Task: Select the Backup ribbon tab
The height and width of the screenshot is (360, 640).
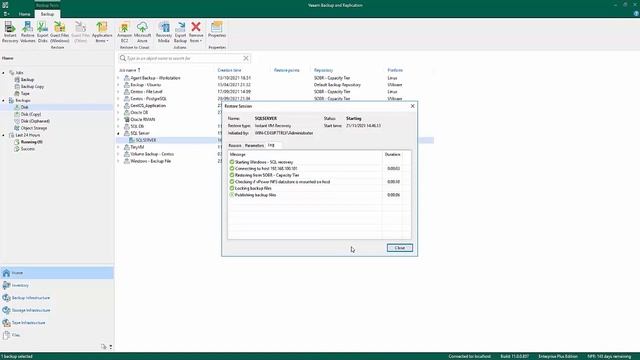Action: click(47, 14)
